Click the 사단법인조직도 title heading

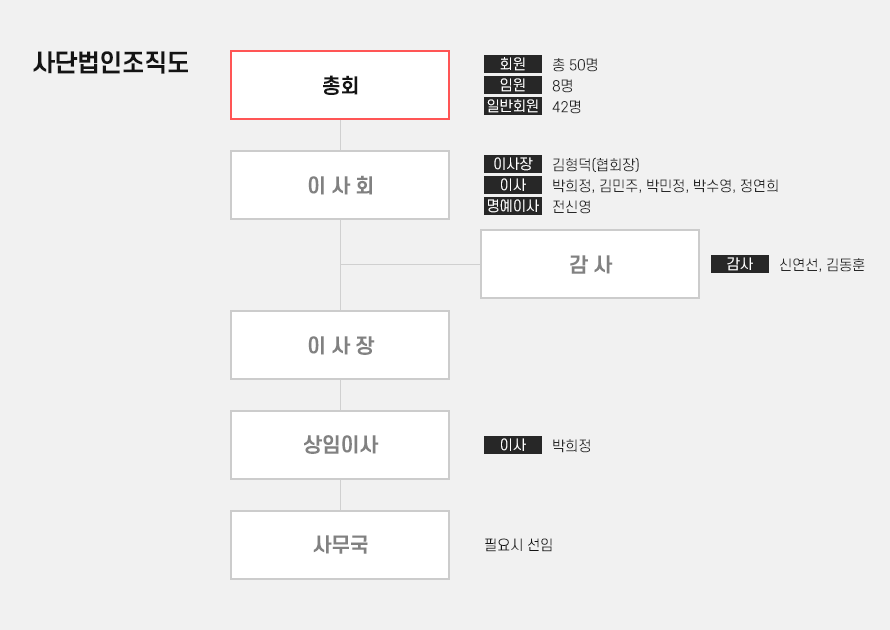click(x=111, y=62)
